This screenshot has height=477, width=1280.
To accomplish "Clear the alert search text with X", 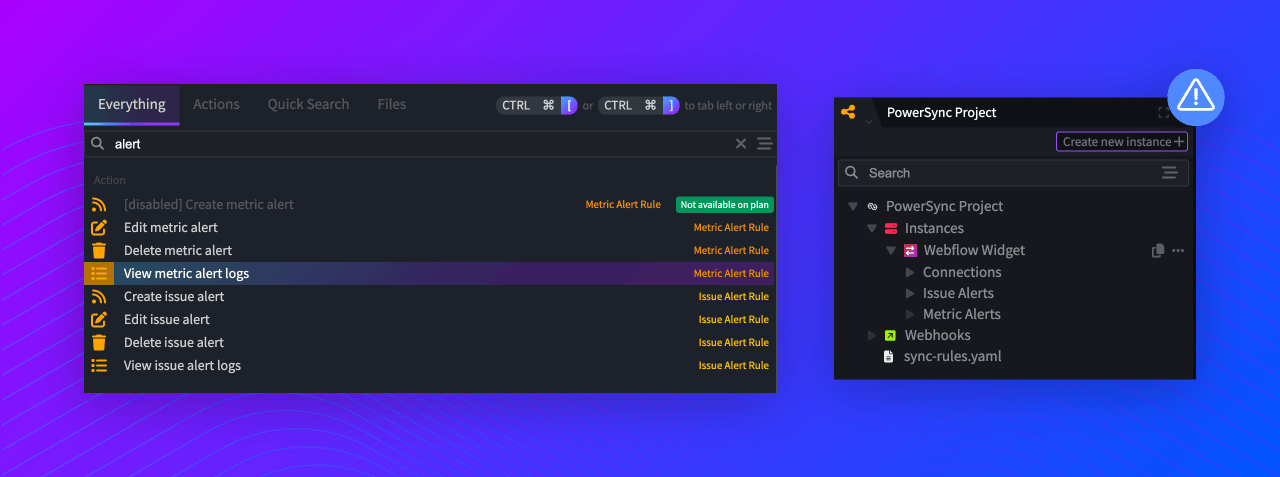I will pos(741,144).
